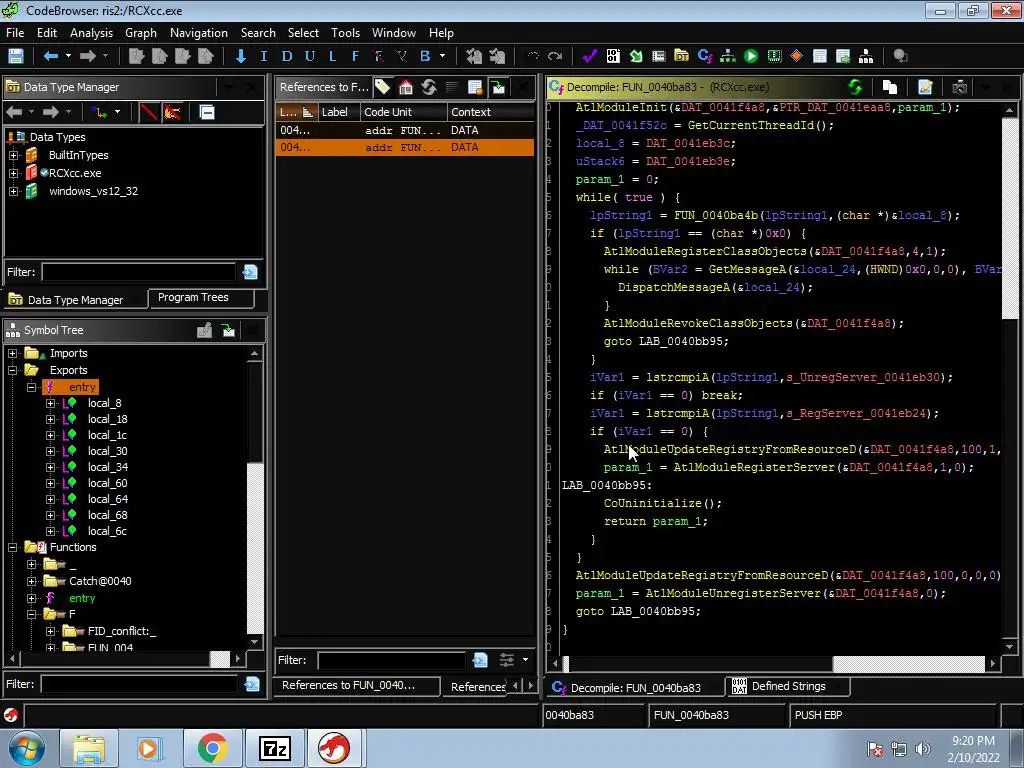Click the green run play icon

751,56
